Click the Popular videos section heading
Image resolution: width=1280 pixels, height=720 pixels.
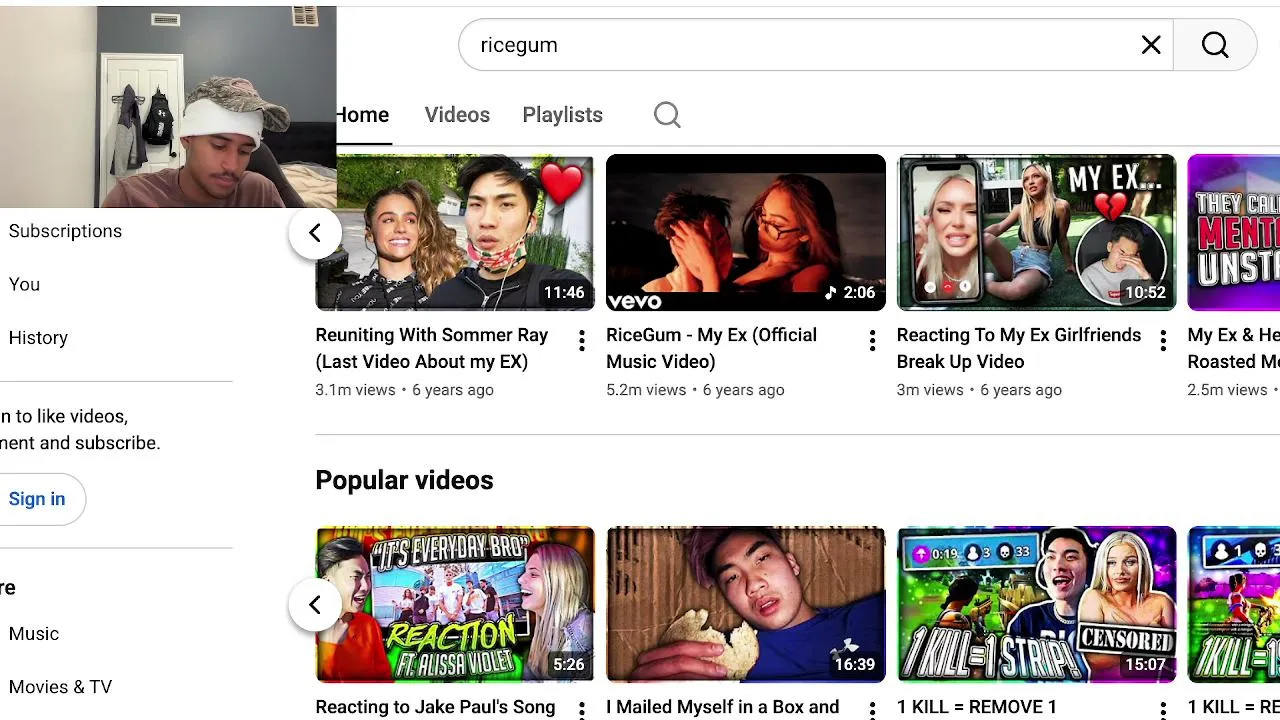[x=404, y=480]
